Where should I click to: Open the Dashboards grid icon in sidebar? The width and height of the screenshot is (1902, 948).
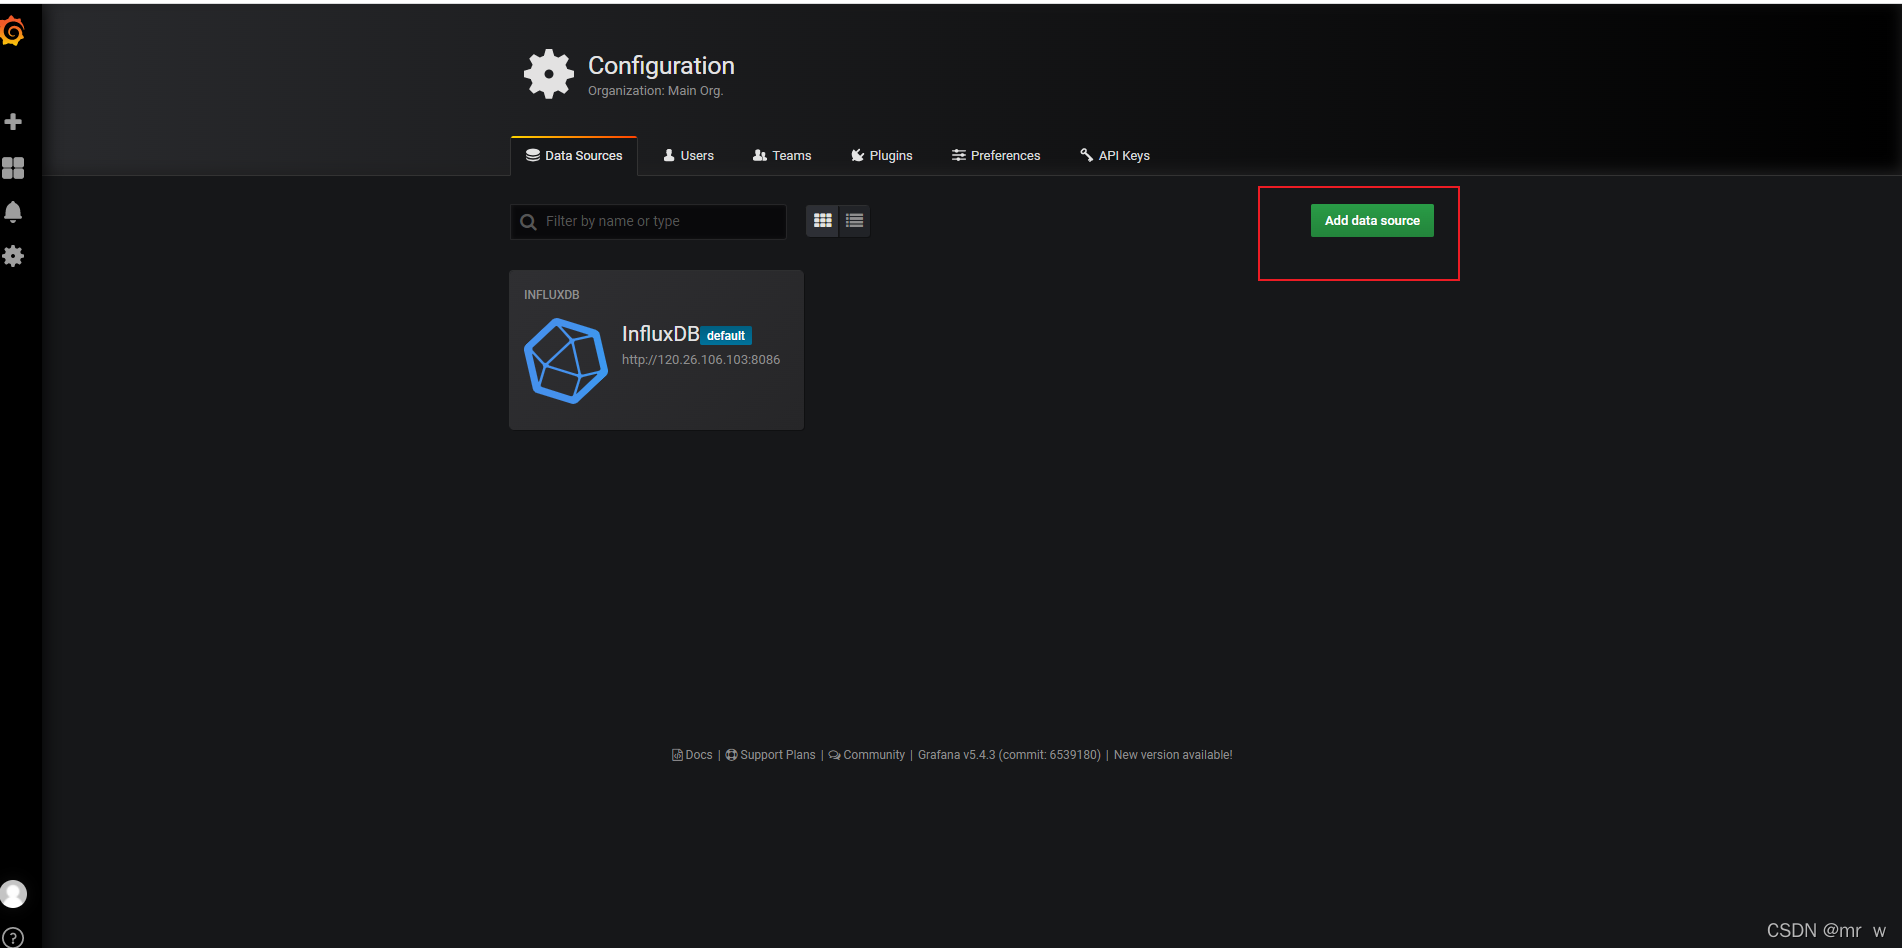(x=13, y=168)
